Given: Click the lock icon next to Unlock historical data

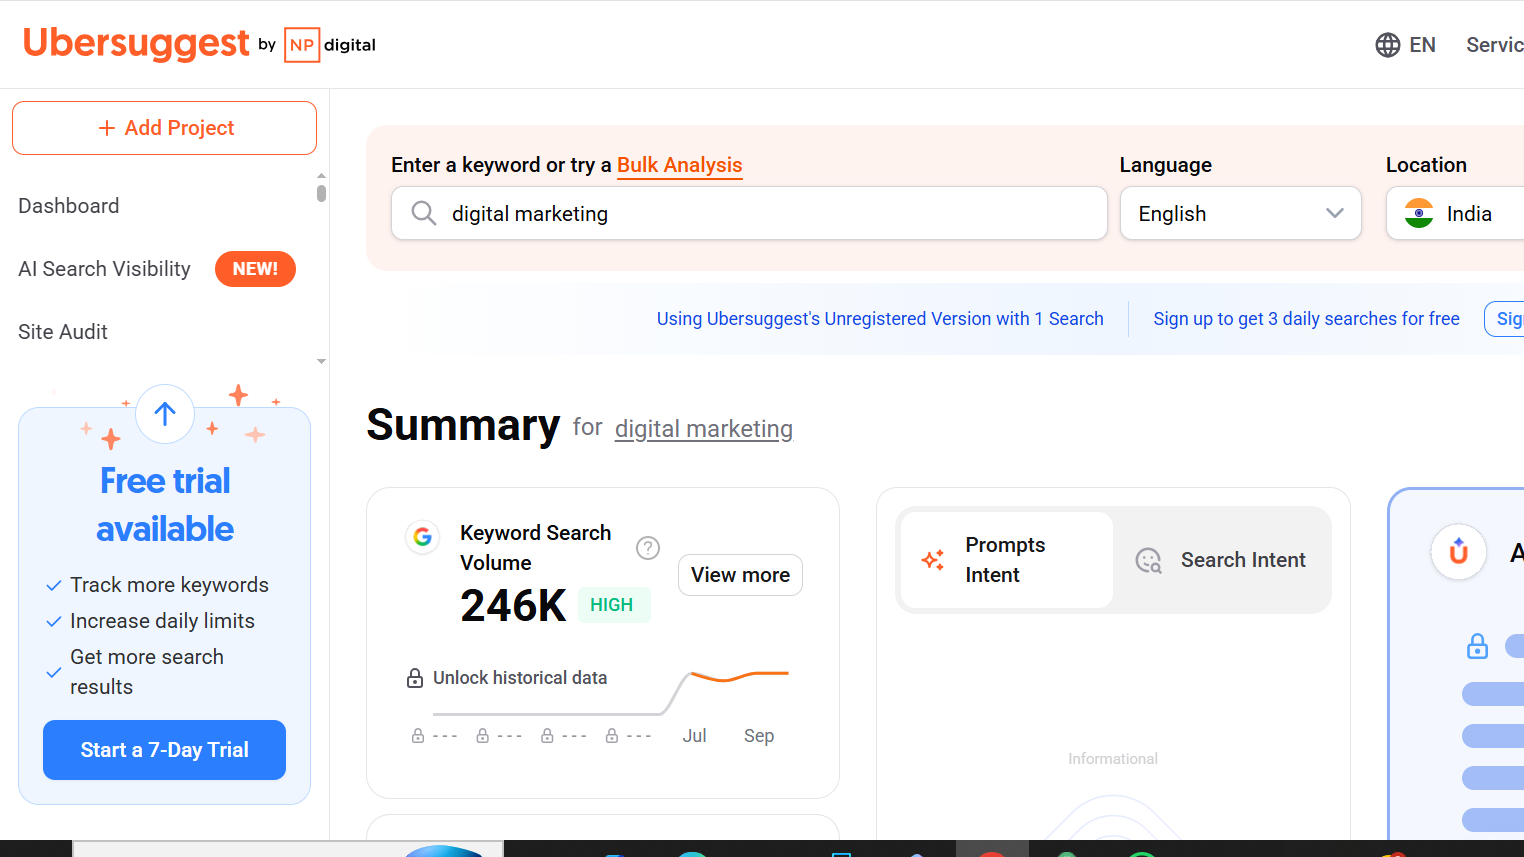Looking at the screenshot, I should click(414, 677).
